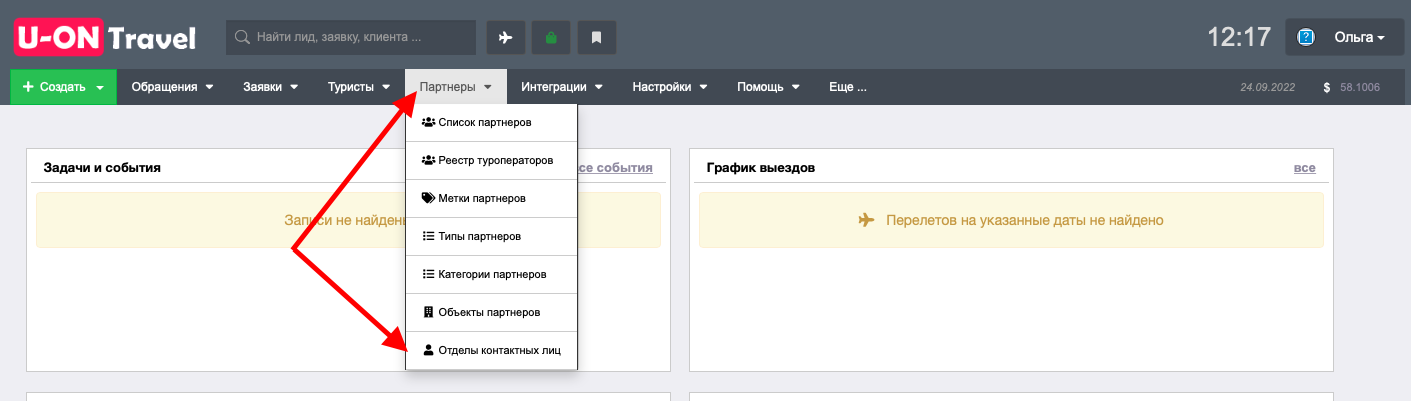Click the Задачи и события panel heading
Viewport: 1411px width, 401px height.
tap(102, 167)
